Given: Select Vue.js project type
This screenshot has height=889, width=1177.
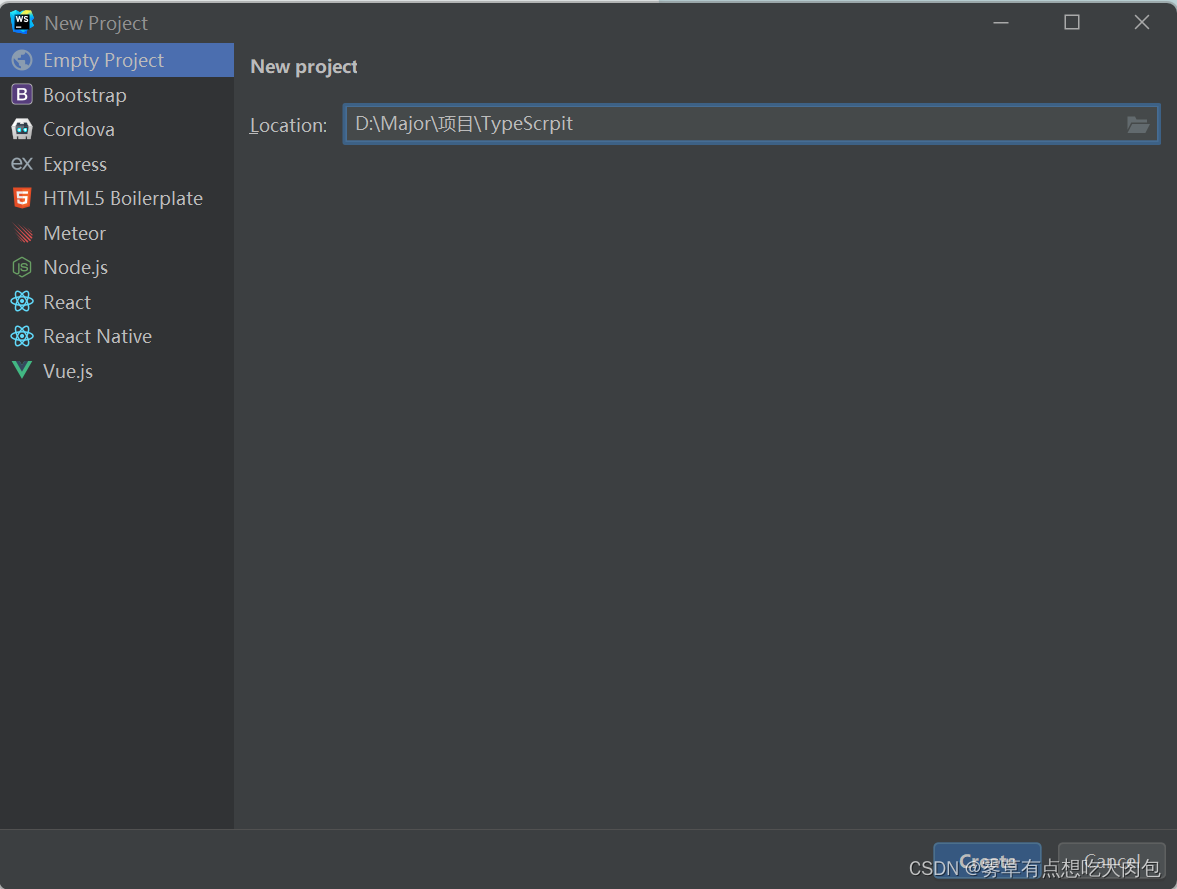Looking at the screenshot, I should (x=117, y=371).
